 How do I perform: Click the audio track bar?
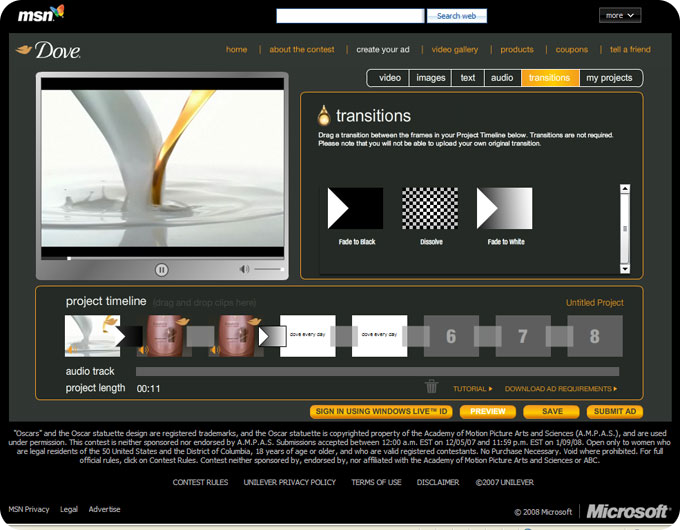(x=377, y=371)
